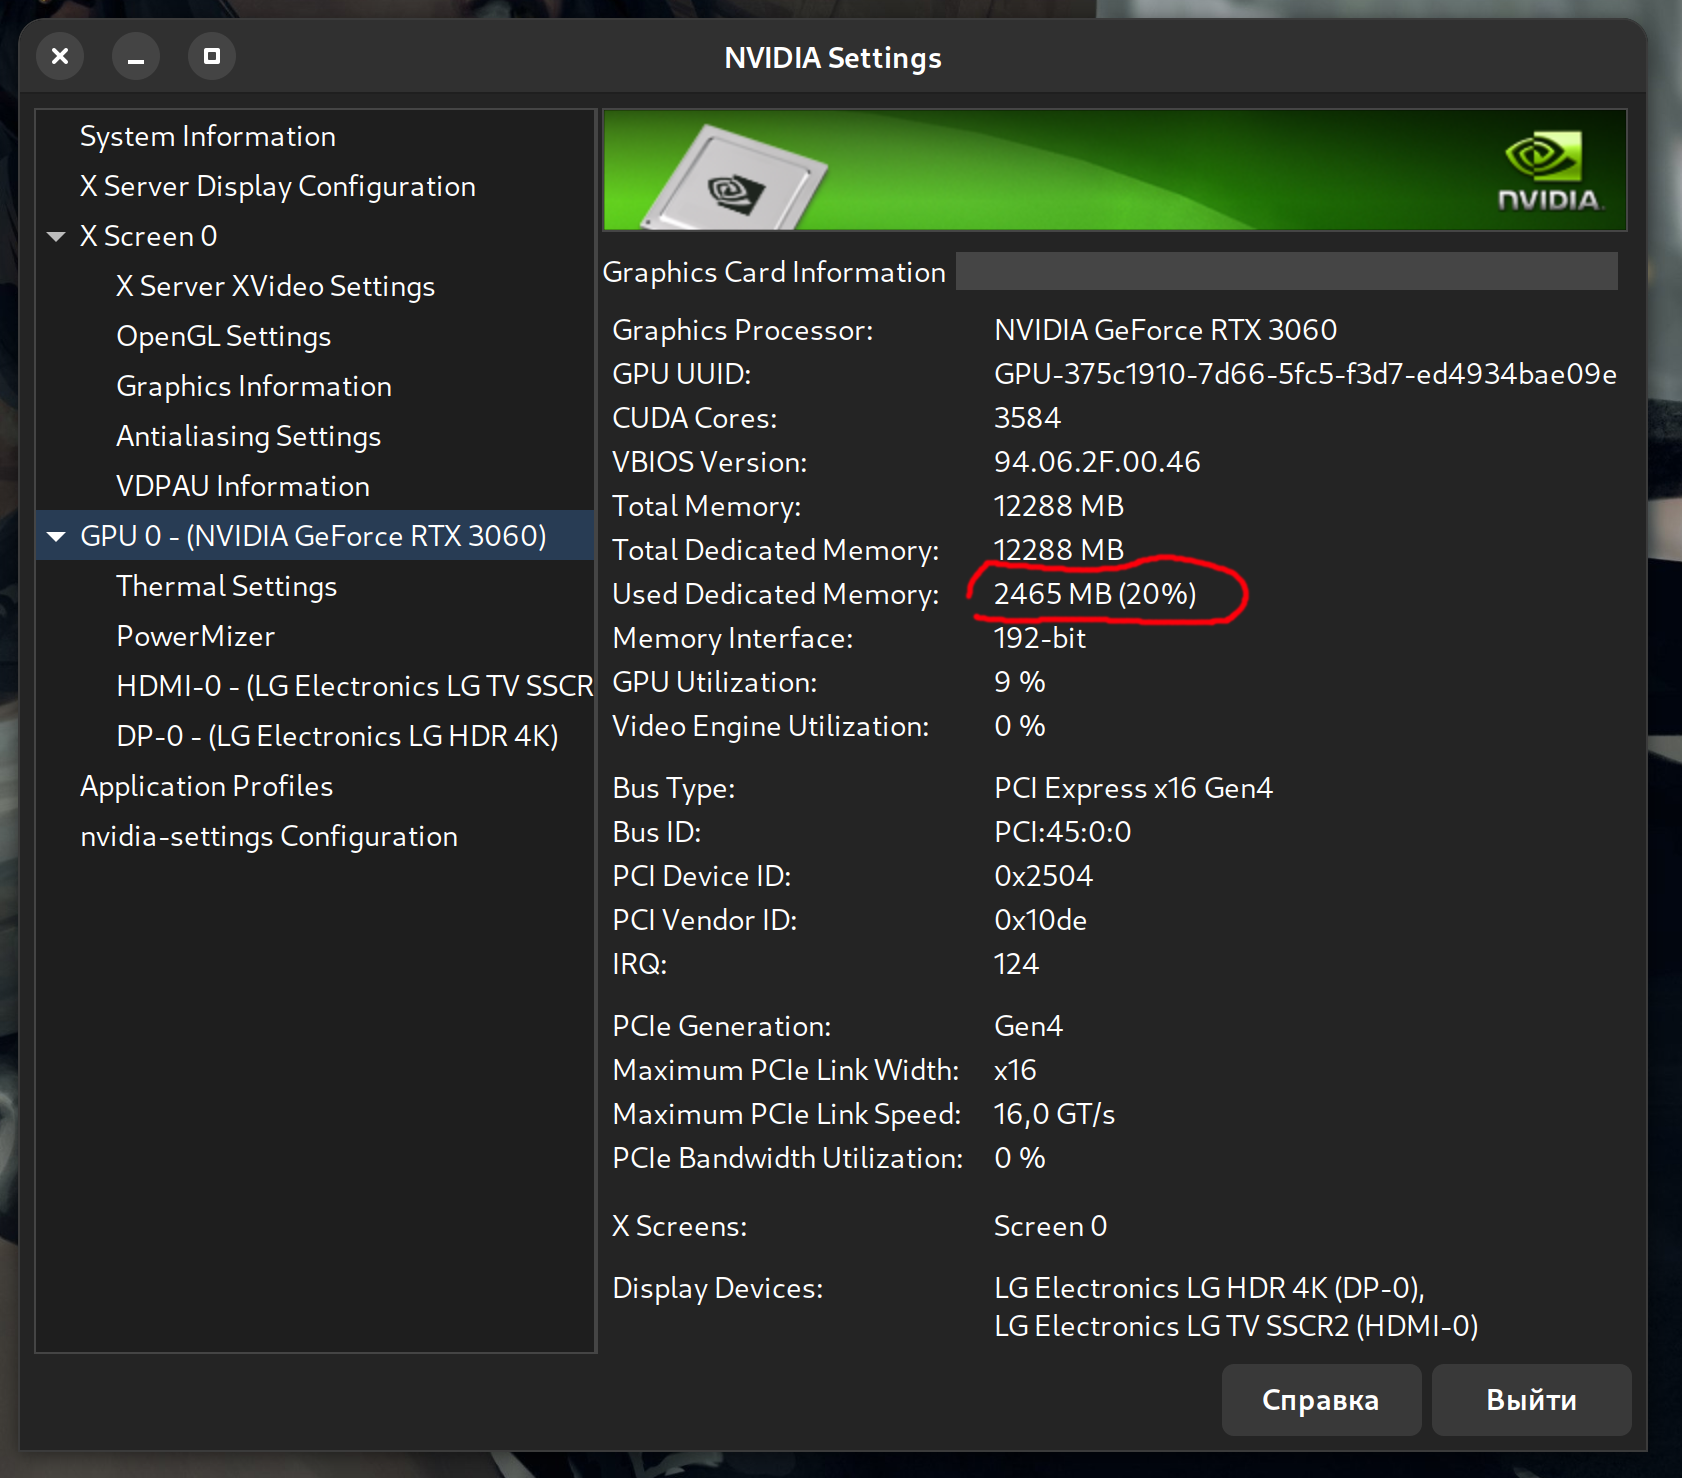
Task: View VDPAU Information
Action: (243, 486)
